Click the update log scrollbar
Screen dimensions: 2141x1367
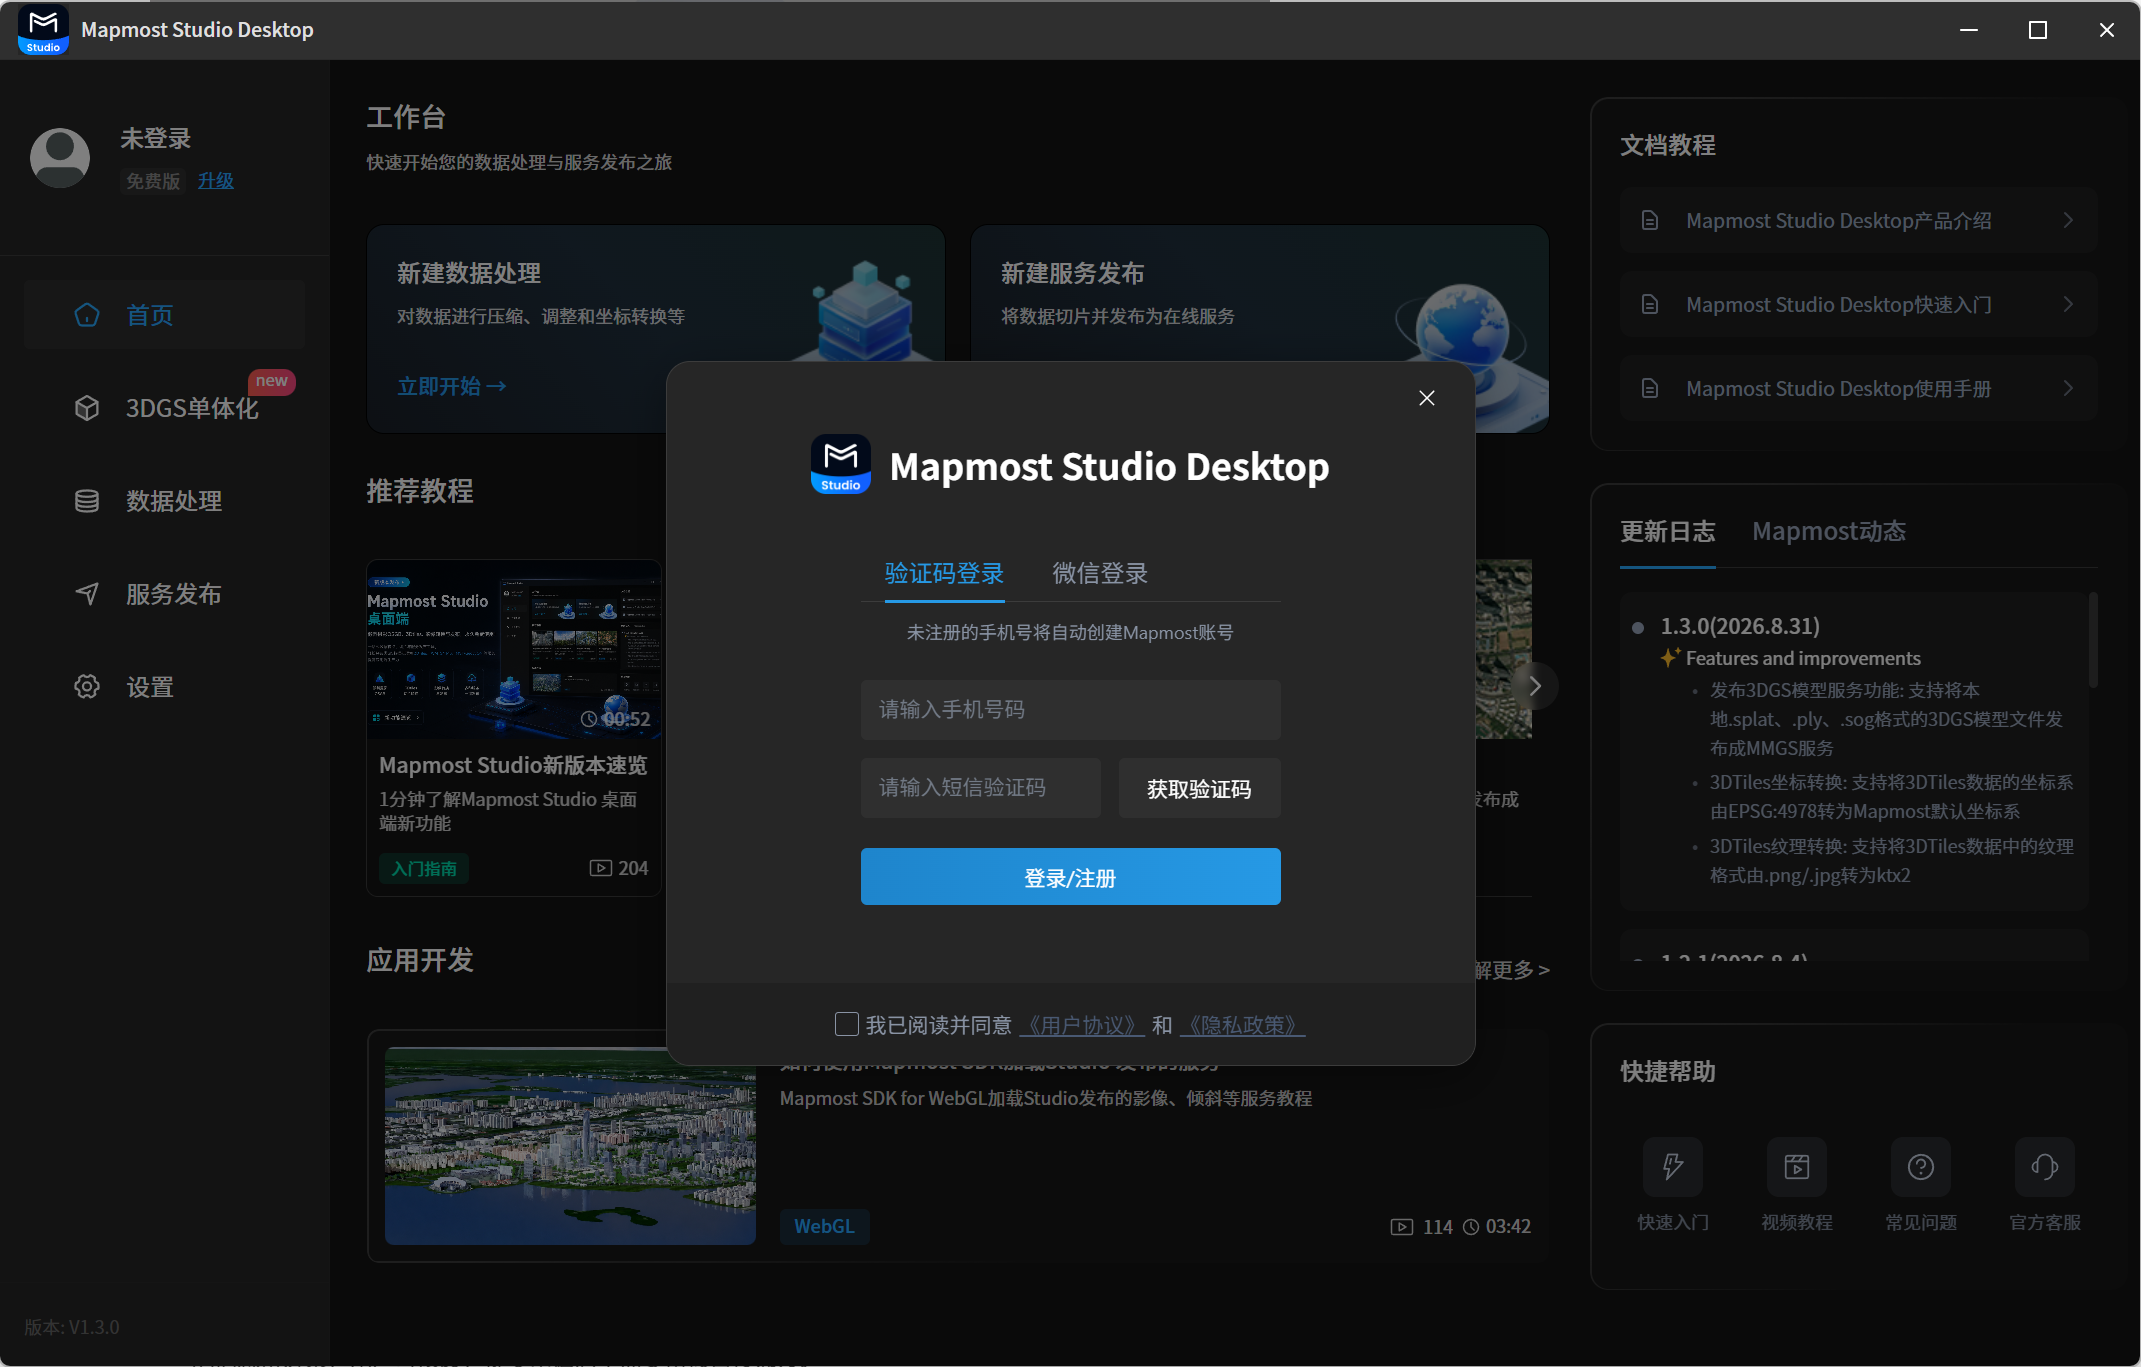[x=2092, y=640]
